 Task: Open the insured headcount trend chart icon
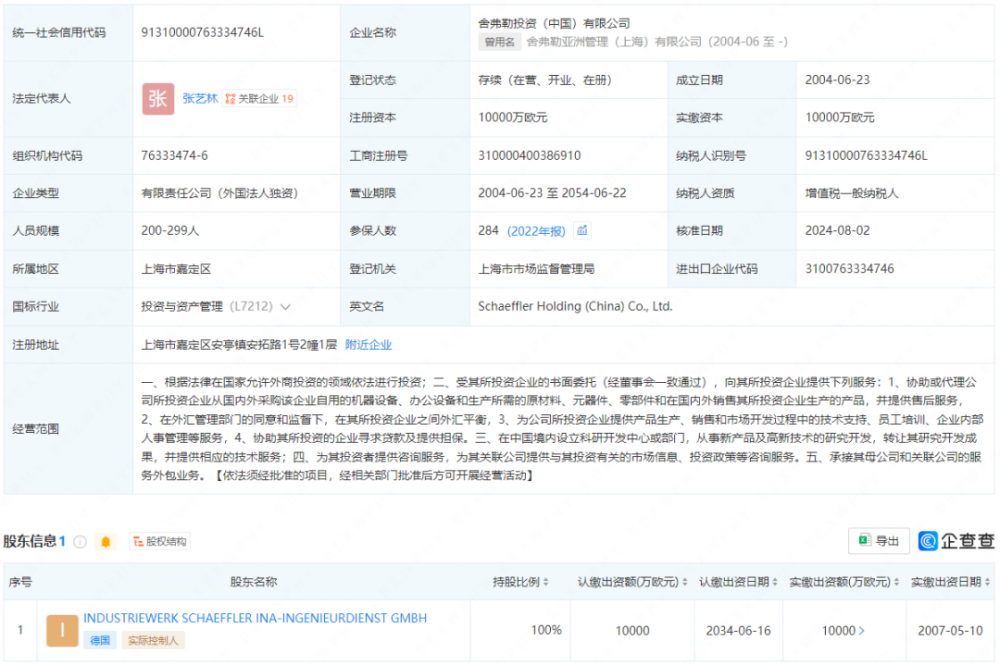coord(582,231)
